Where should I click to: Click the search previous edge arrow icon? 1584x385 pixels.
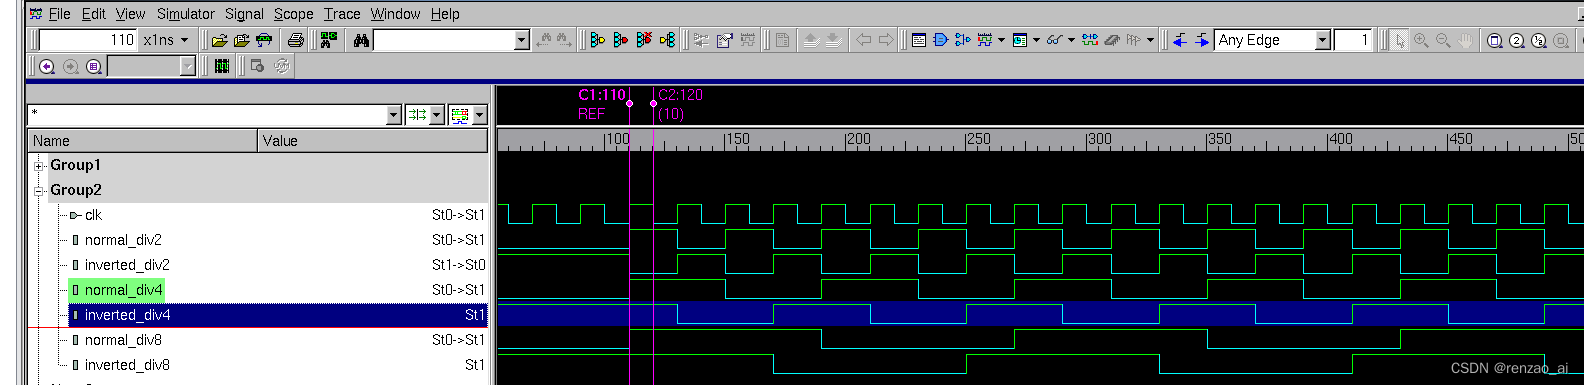tap(1180, 40)
